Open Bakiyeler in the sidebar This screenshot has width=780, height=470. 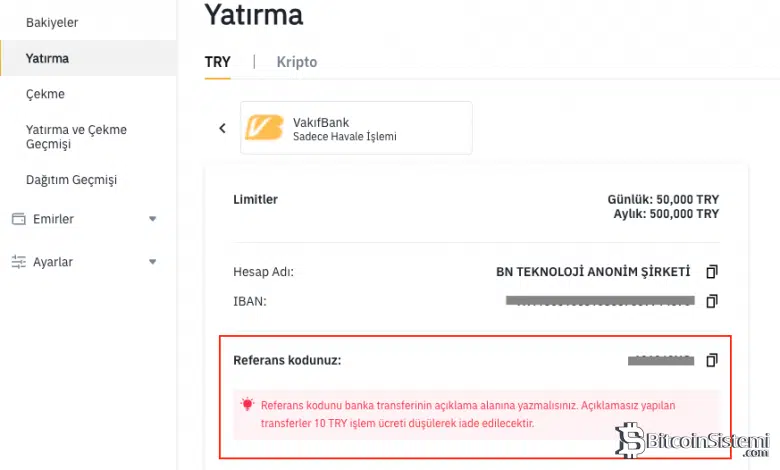coord(52,22)
